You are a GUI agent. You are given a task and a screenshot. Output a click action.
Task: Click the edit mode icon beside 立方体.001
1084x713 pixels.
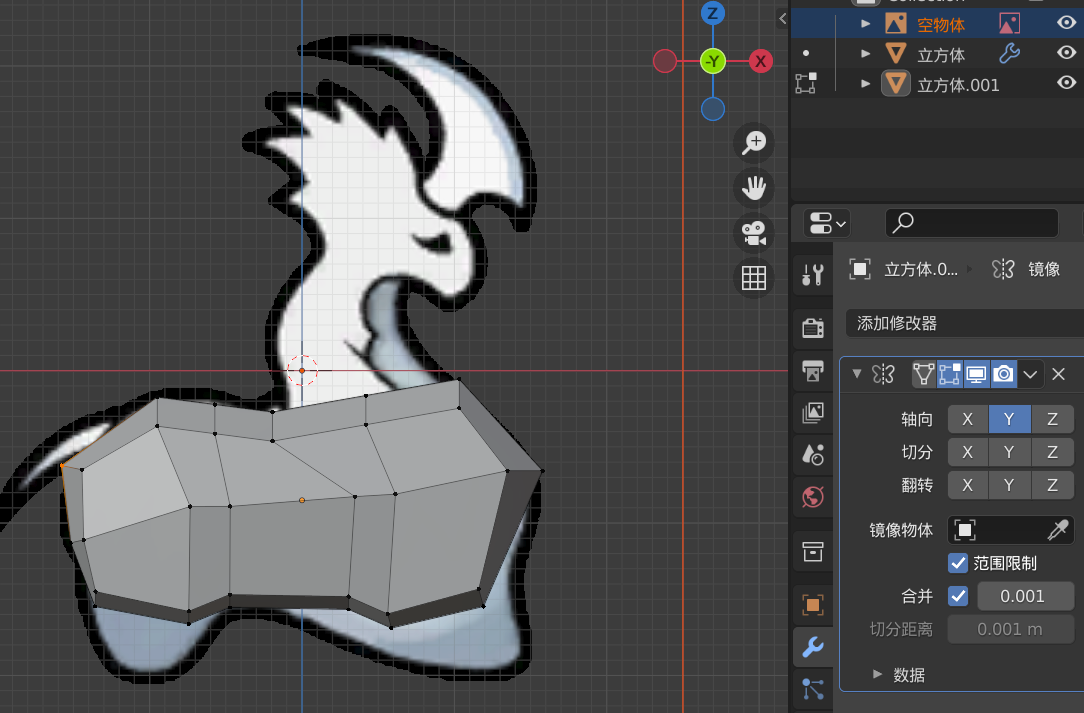coord(806,83)
